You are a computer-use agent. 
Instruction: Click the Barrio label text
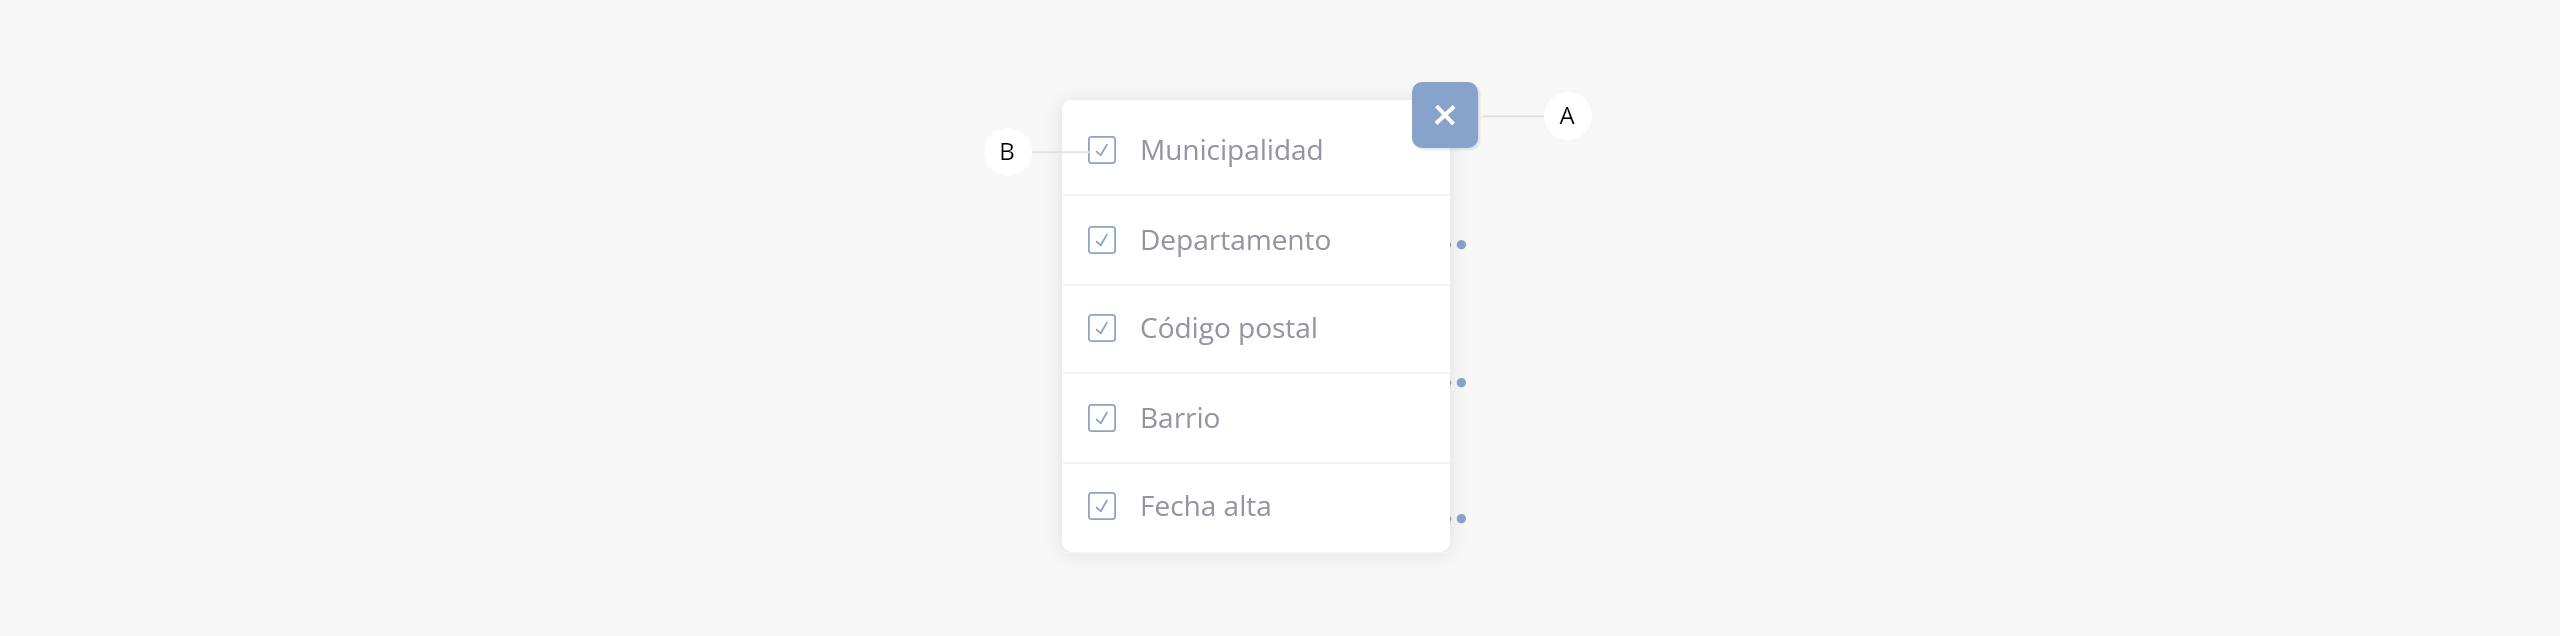1180,418
